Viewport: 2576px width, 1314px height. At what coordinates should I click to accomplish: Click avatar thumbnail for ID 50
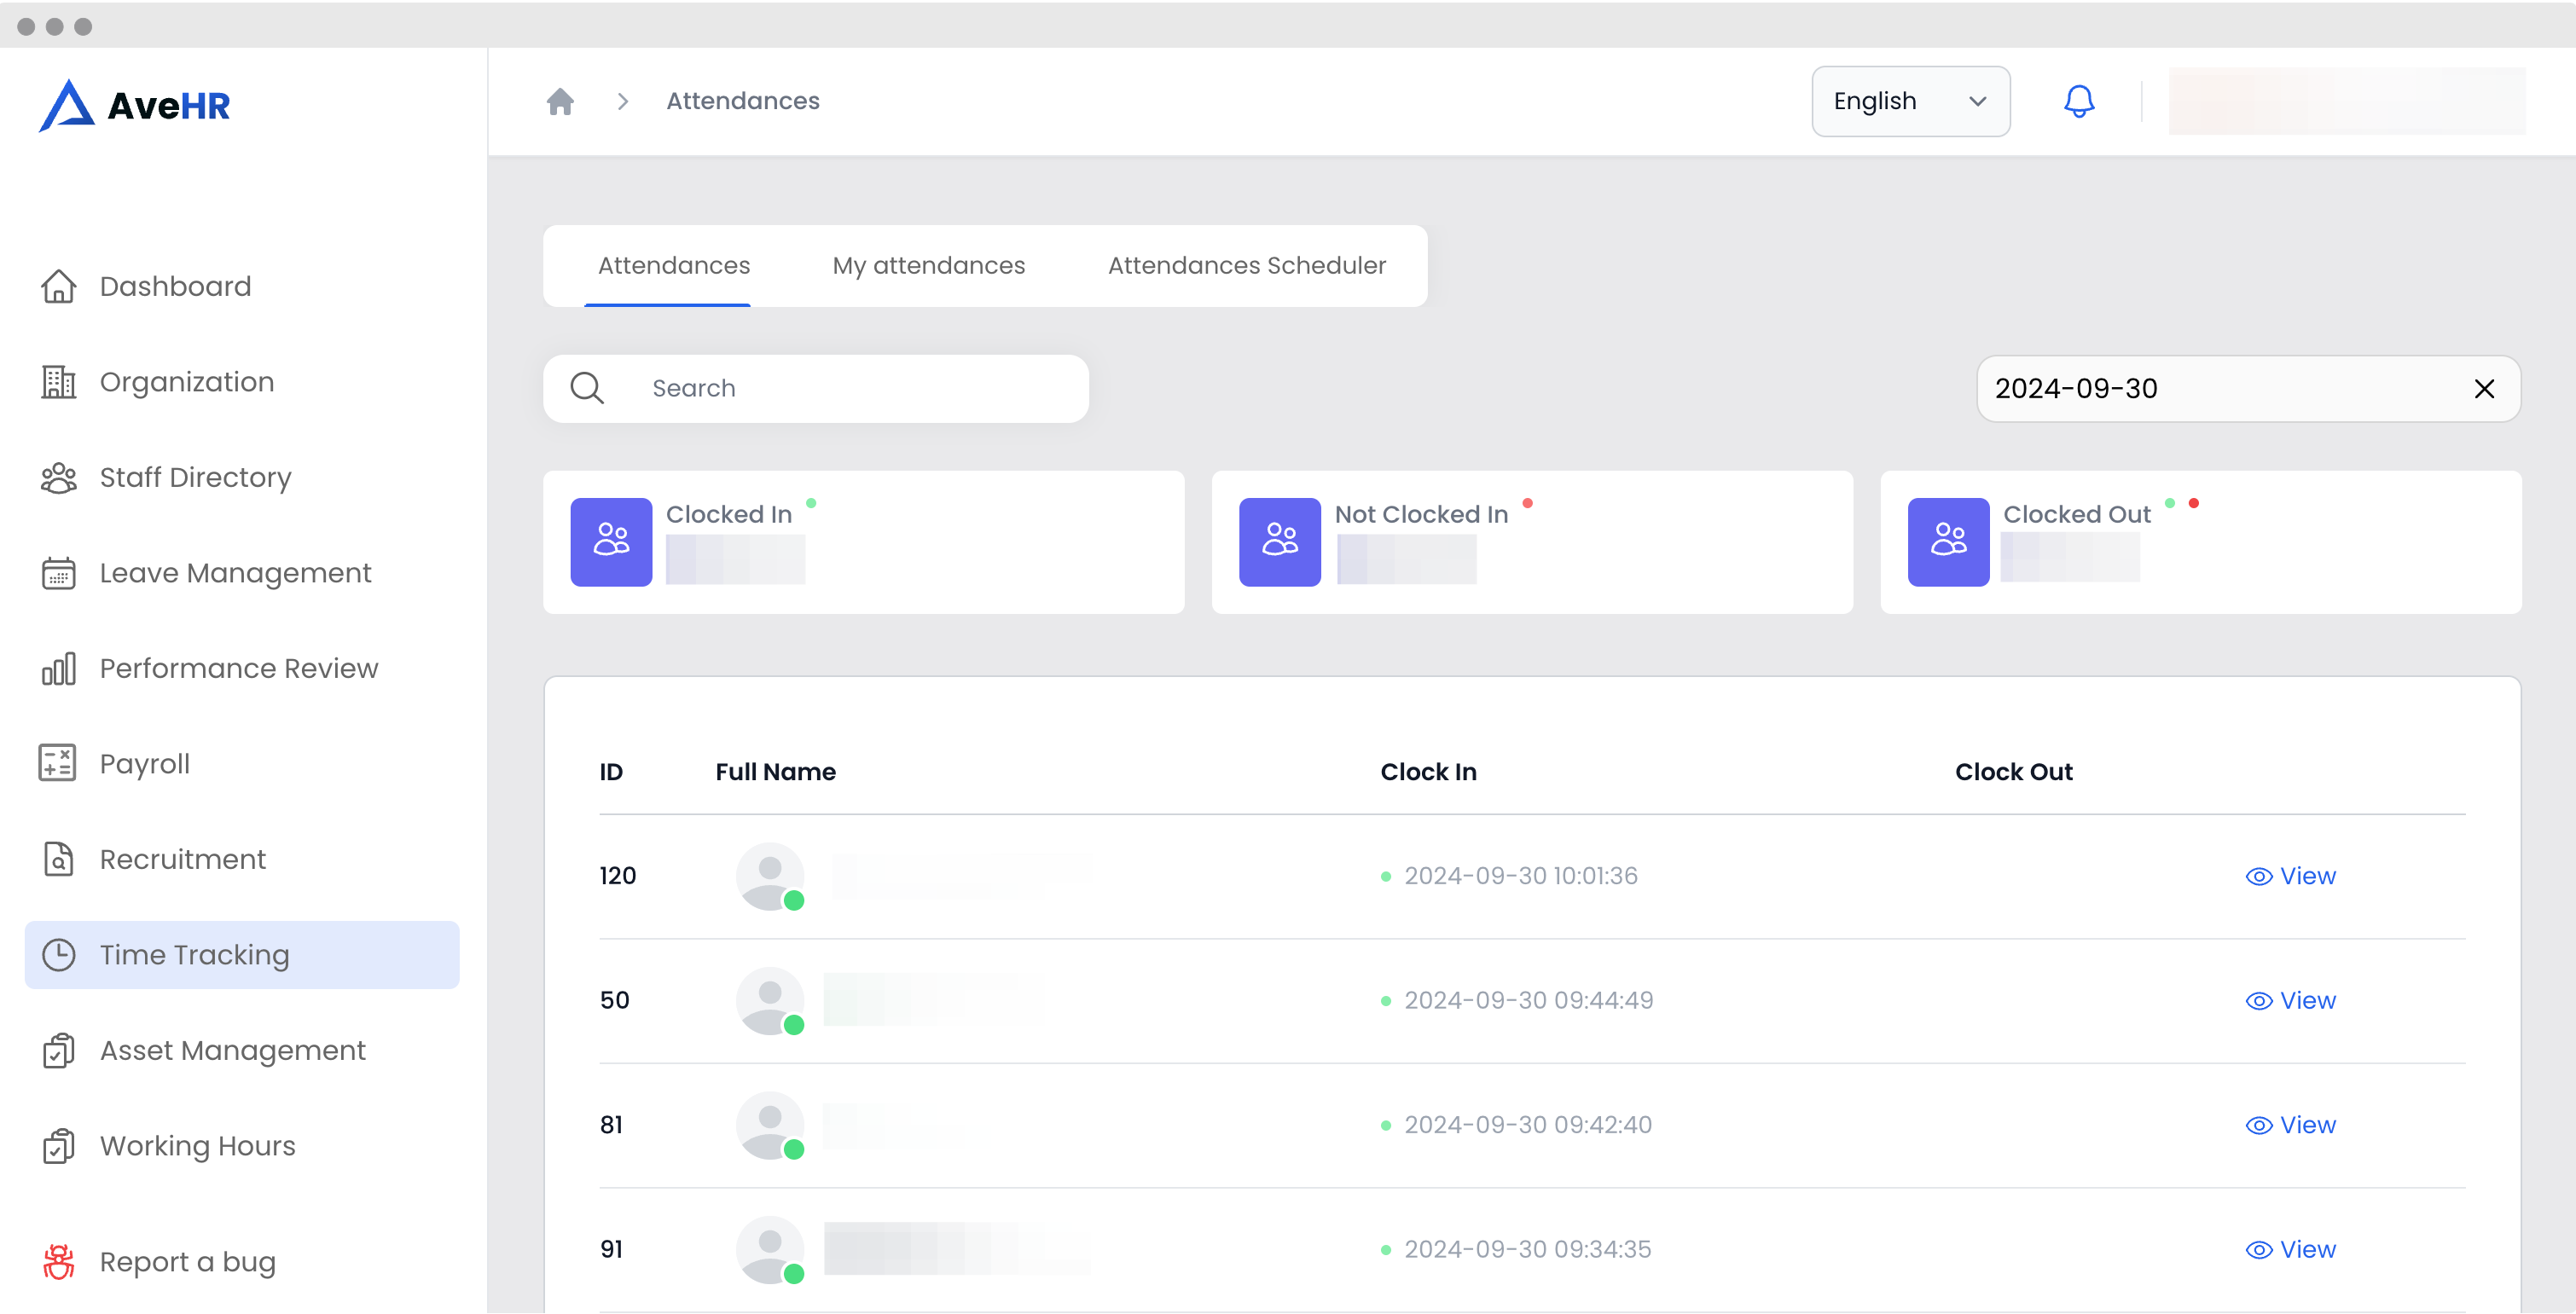770,1000
